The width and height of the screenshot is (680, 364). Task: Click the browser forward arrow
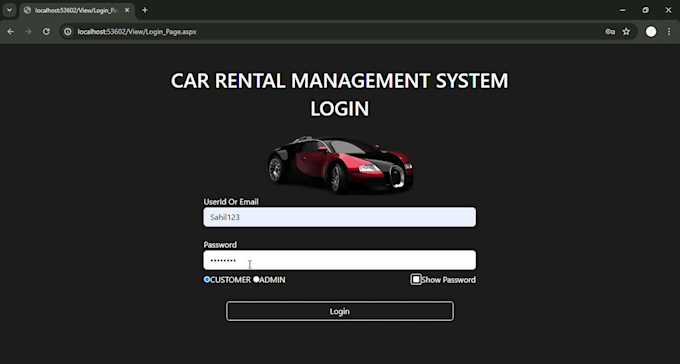(x=28, y=32)
